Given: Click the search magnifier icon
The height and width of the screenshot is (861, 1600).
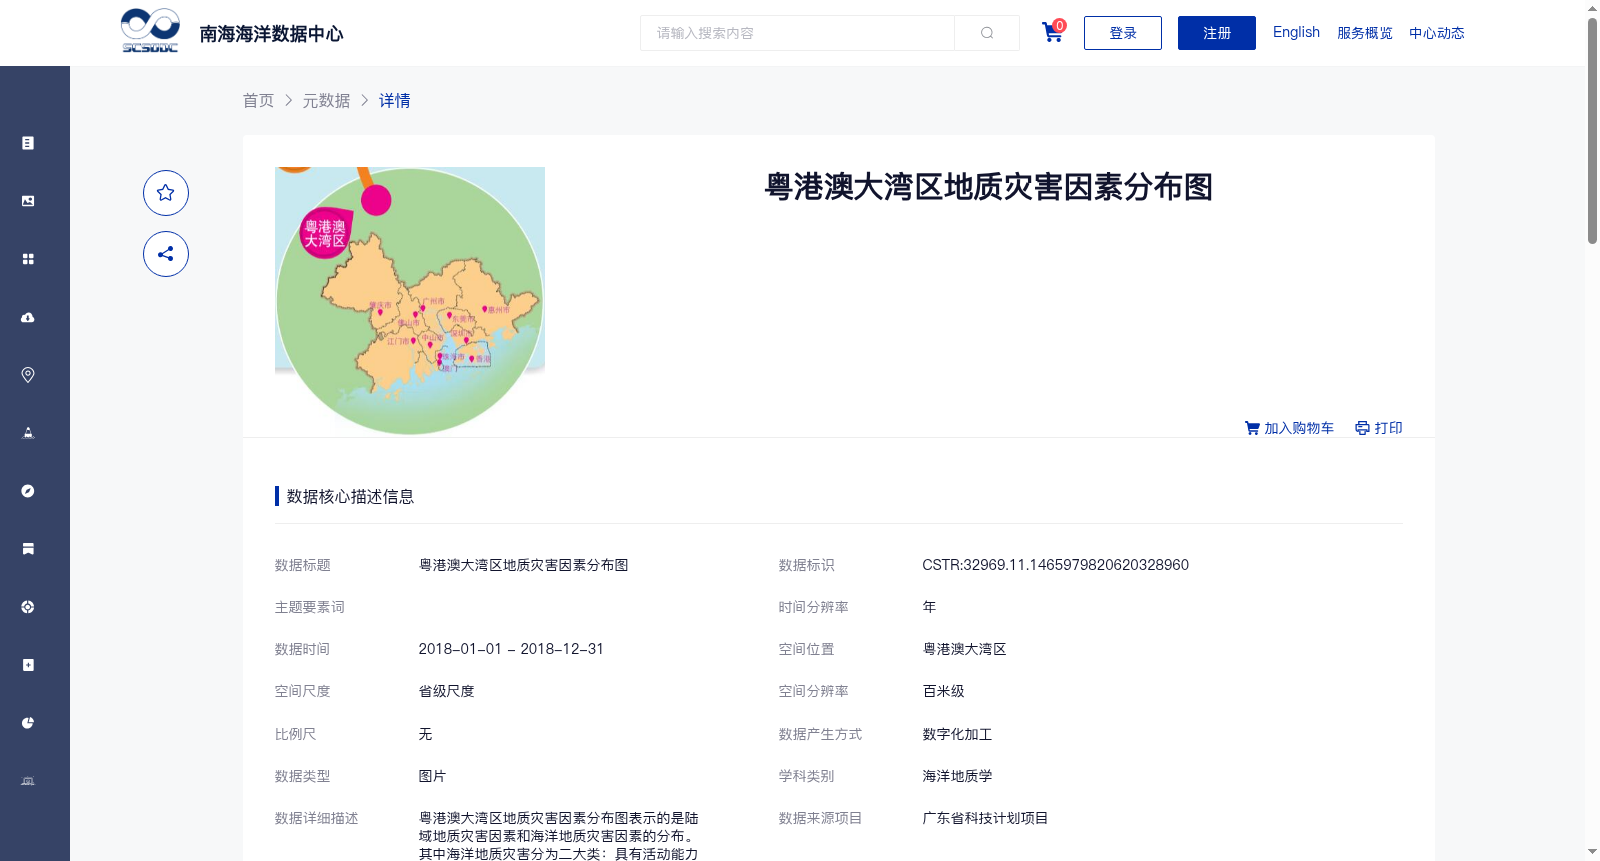Looking at the screenshot, I should (x=987, y=33).
